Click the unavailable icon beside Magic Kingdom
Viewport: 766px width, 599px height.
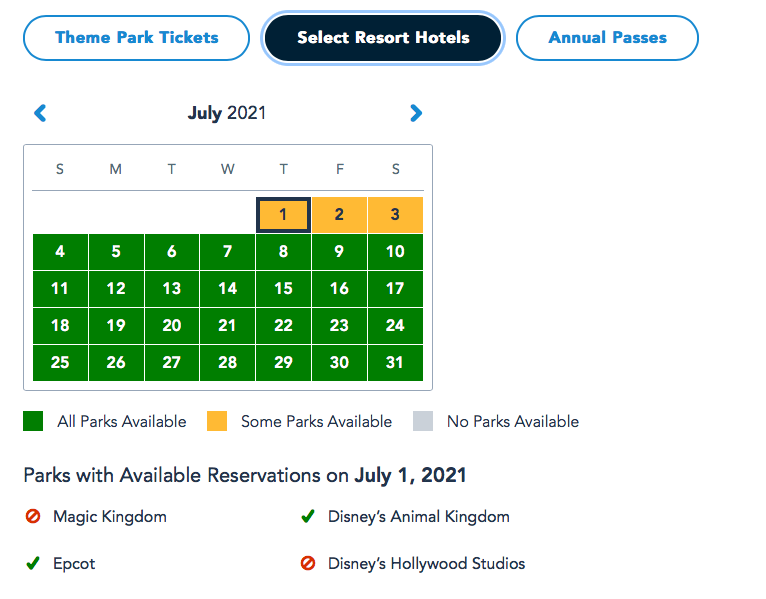pos(32,517)
